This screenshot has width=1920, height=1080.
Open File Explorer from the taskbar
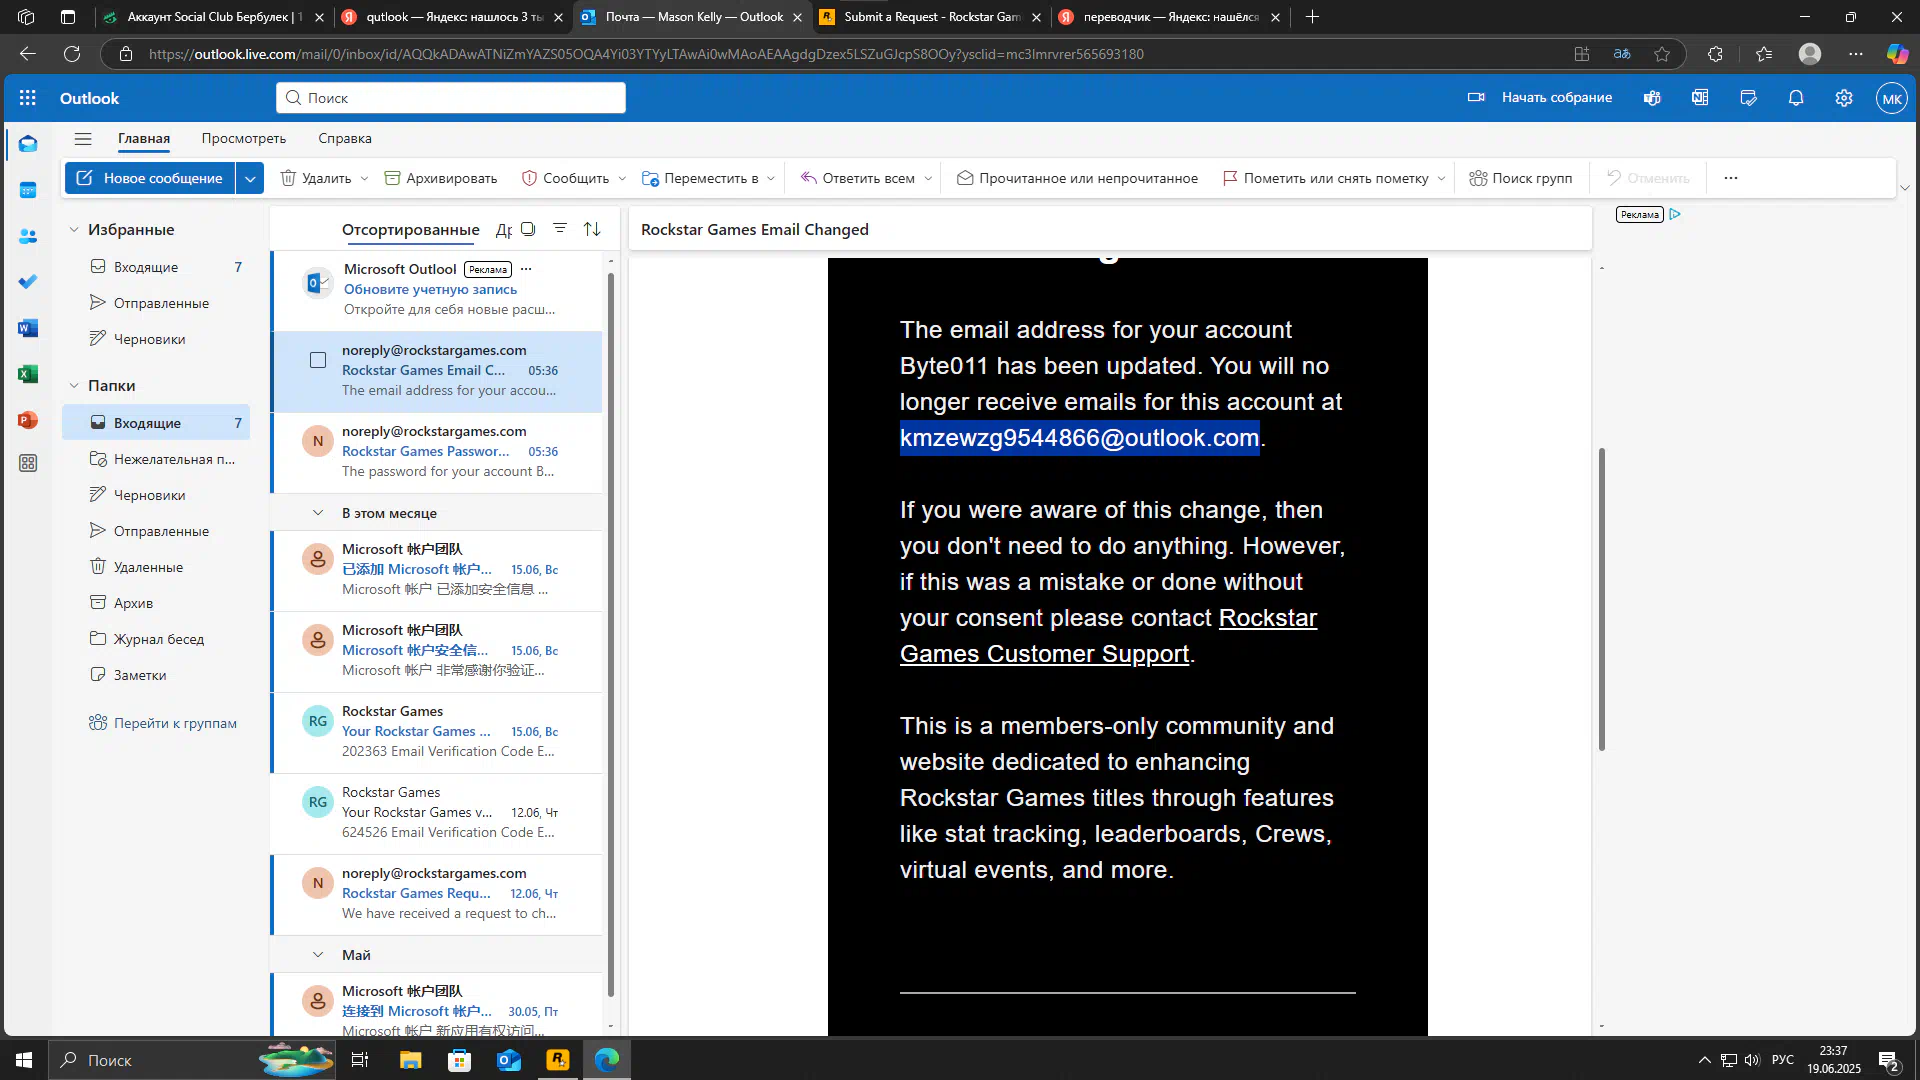coord(410,1060)
